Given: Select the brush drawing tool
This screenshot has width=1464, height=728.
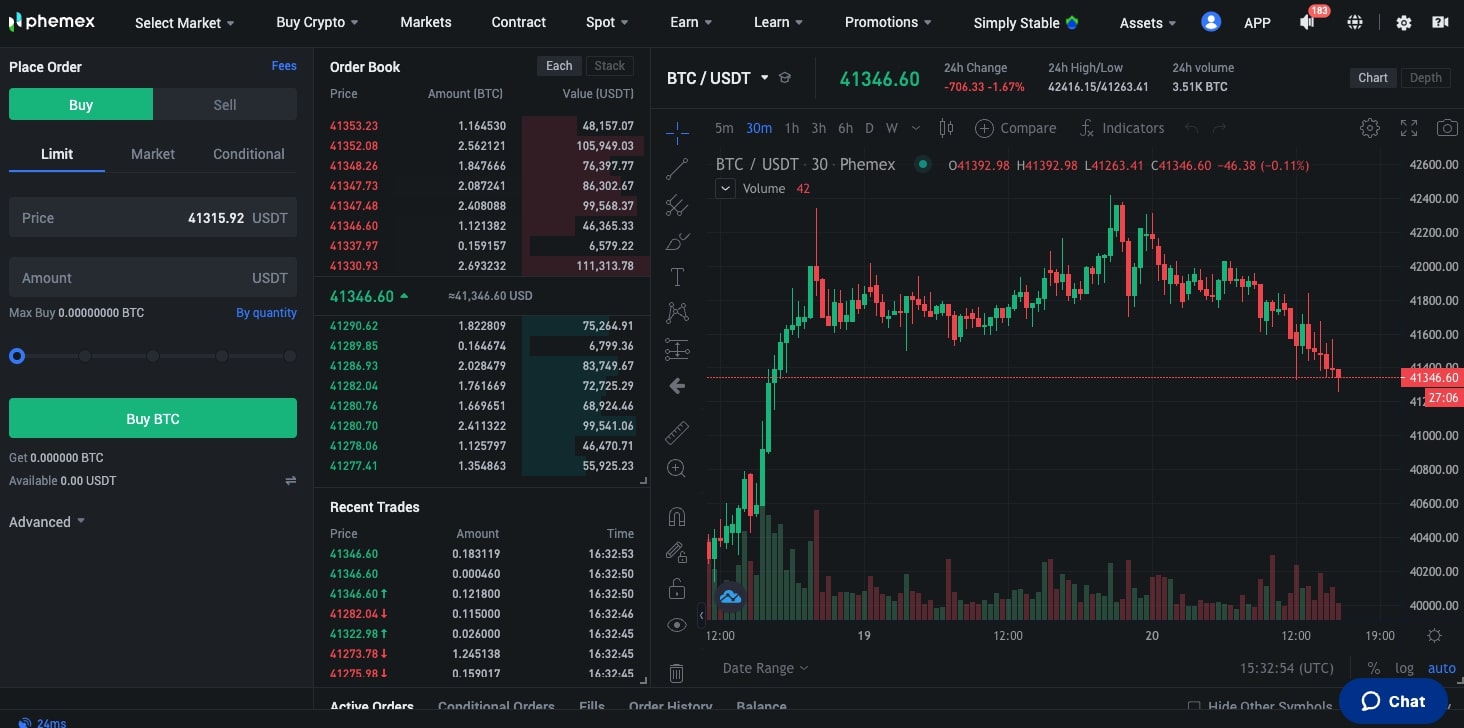Looking at the screenshot, I should point(677,241).
